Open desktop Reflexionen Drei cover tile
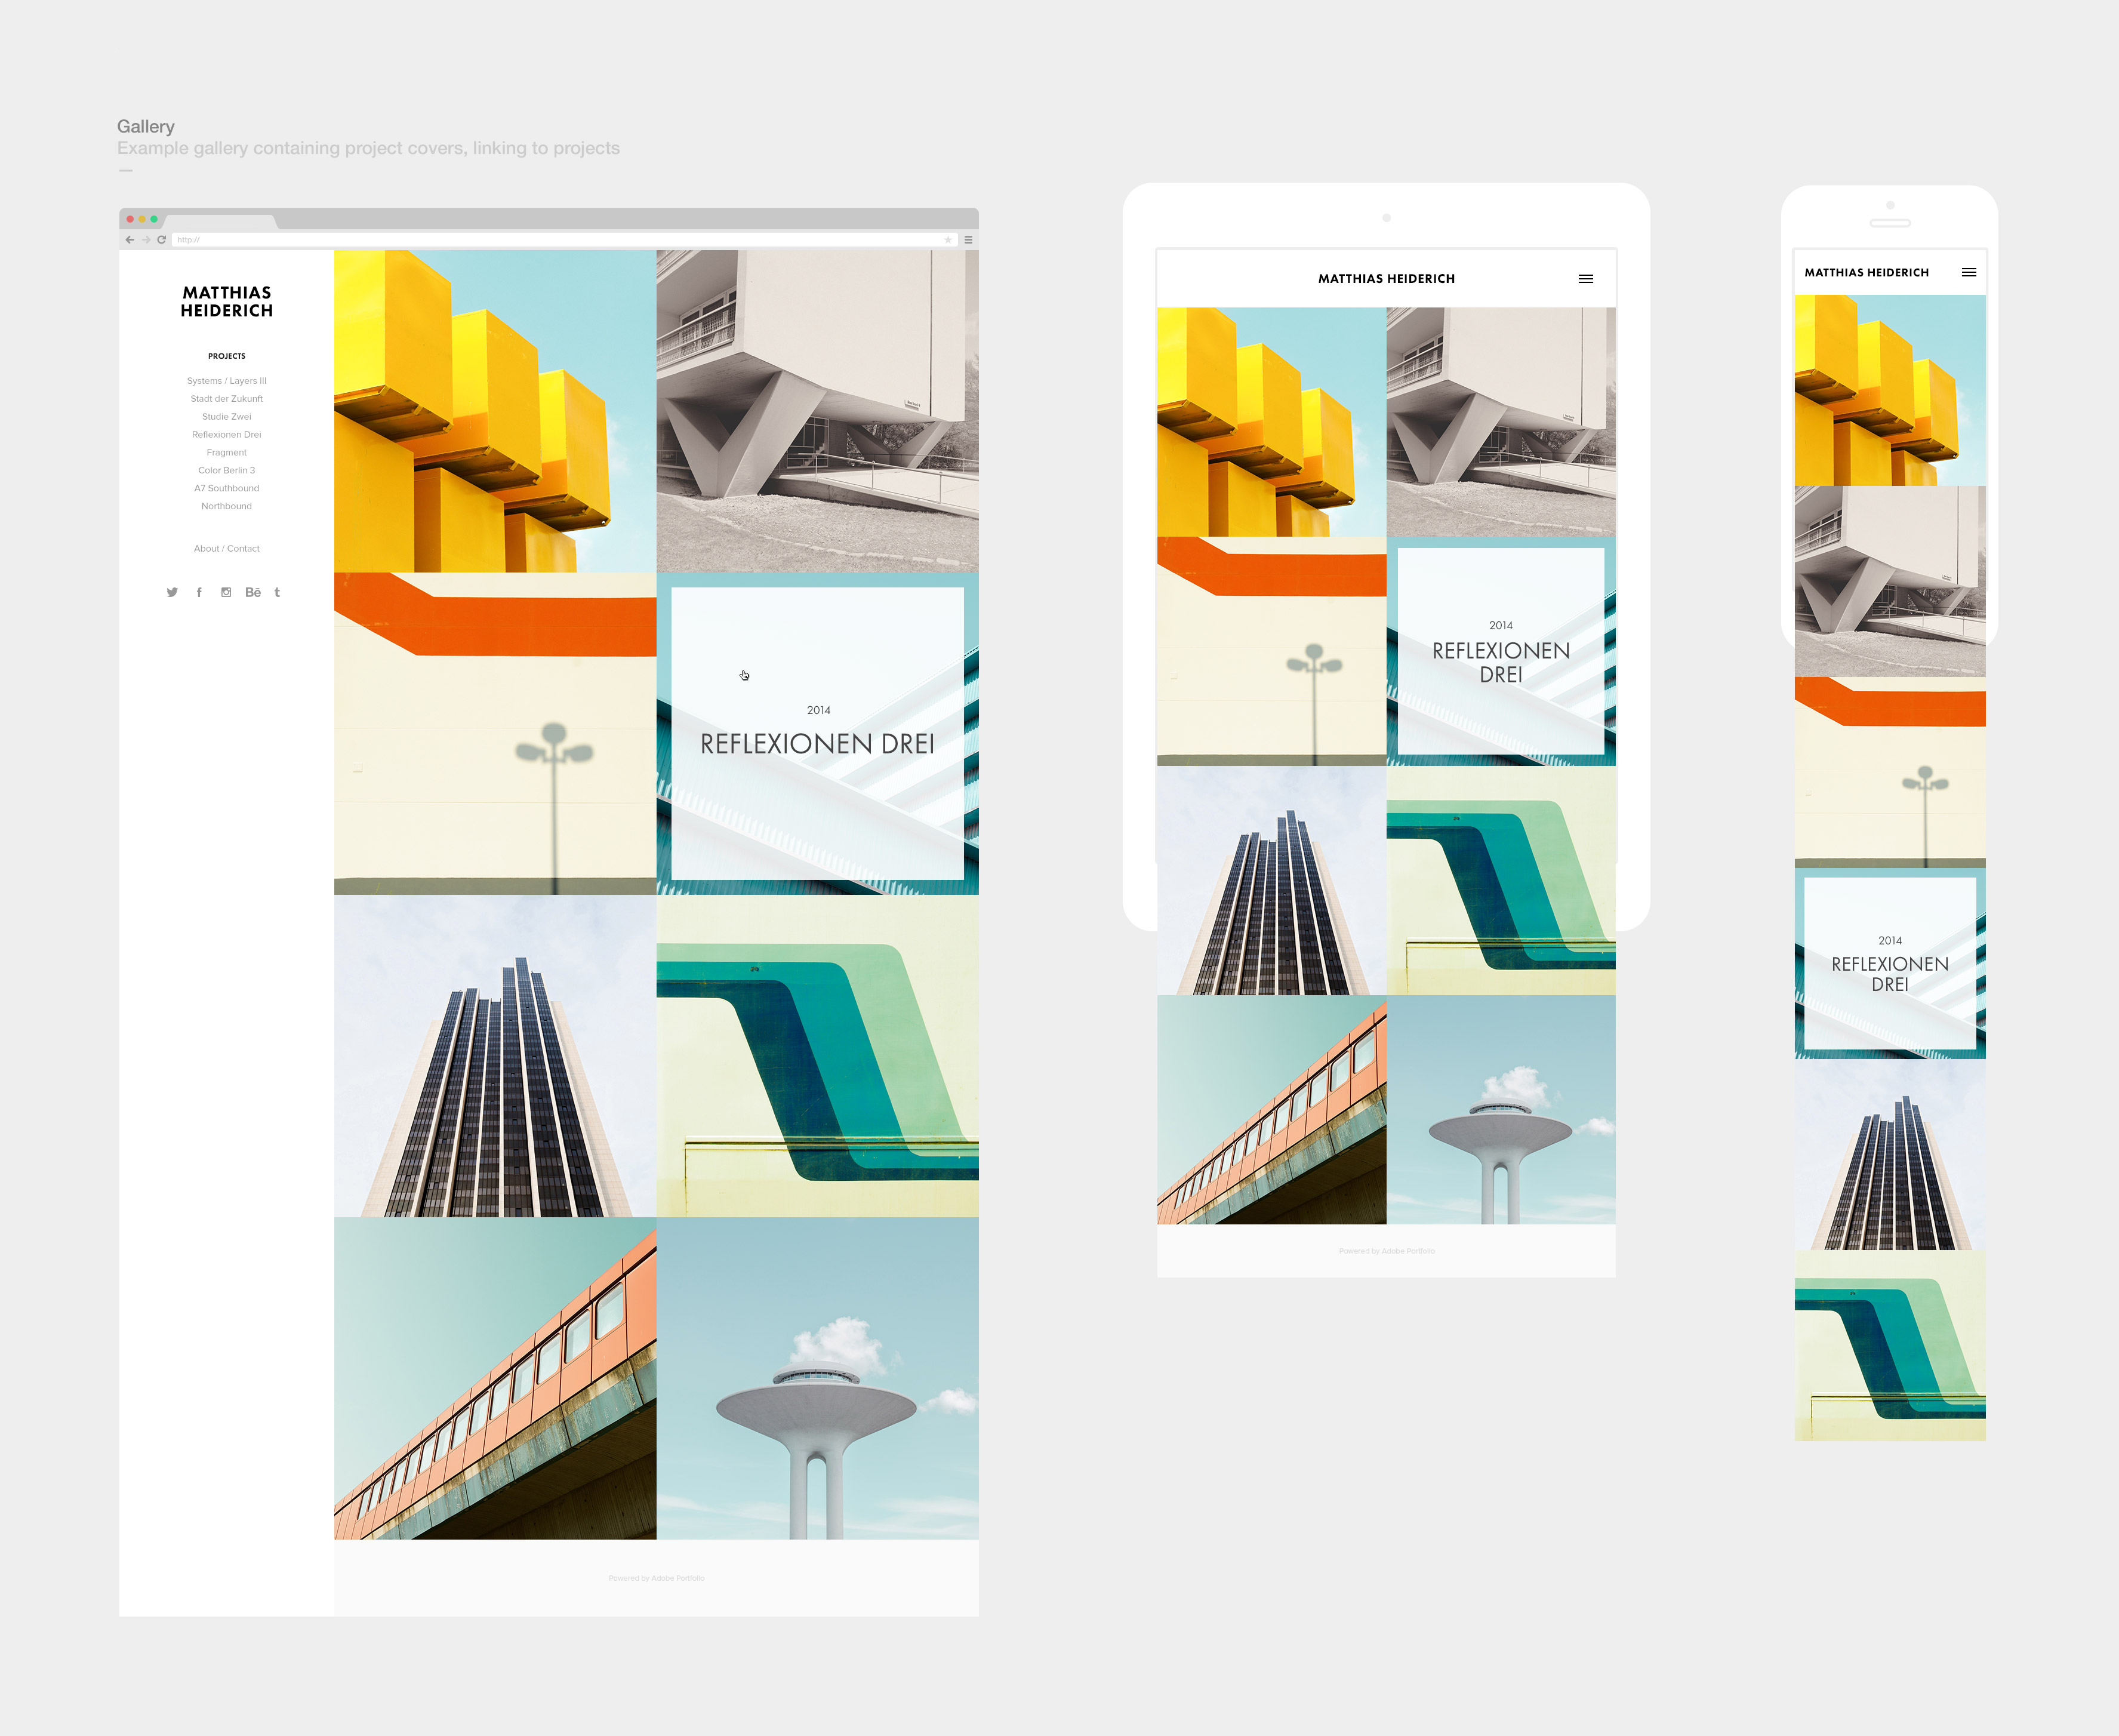The width and height of the screenshot is (2119, 1736). click(817, 733)
